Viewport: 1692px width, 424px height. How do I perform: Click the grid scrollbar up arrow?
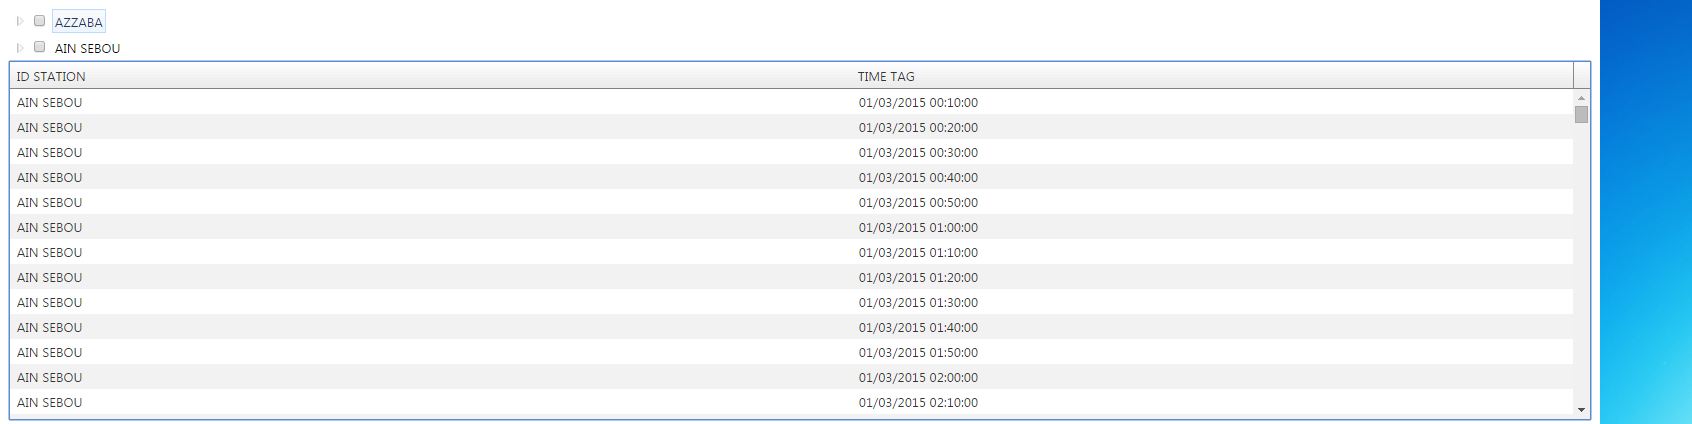[x=1581, y=98]
